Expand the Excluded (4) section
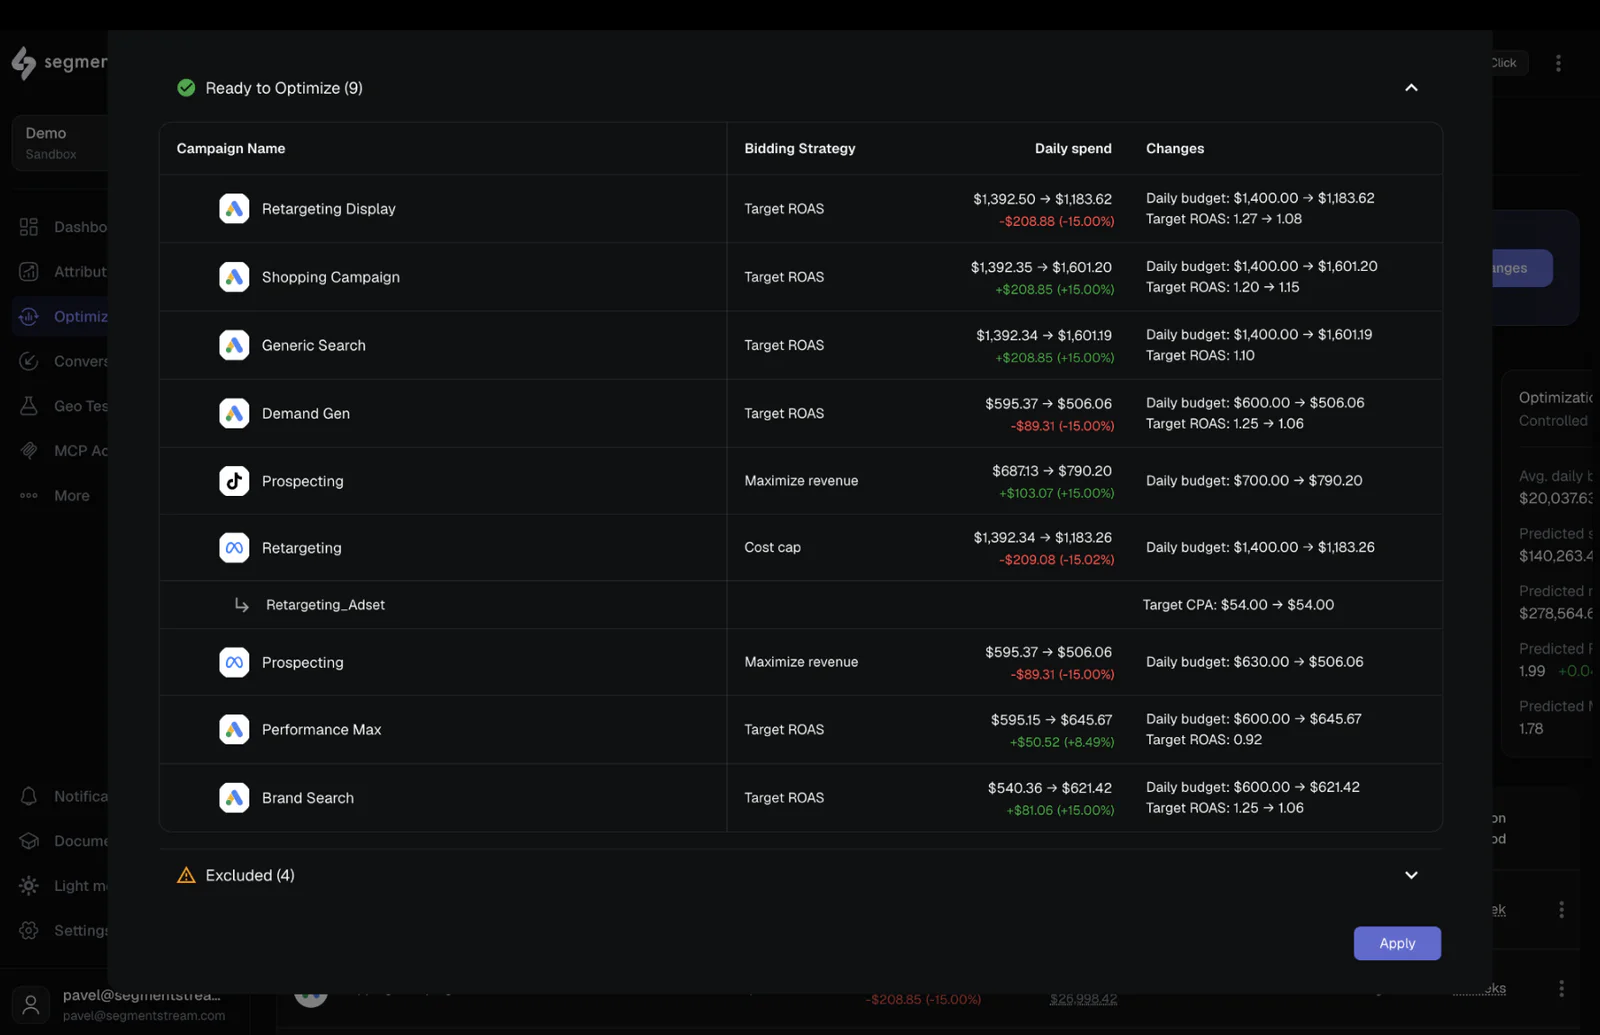Viewport: 1600px width, 1035px height. point(1411,875)
